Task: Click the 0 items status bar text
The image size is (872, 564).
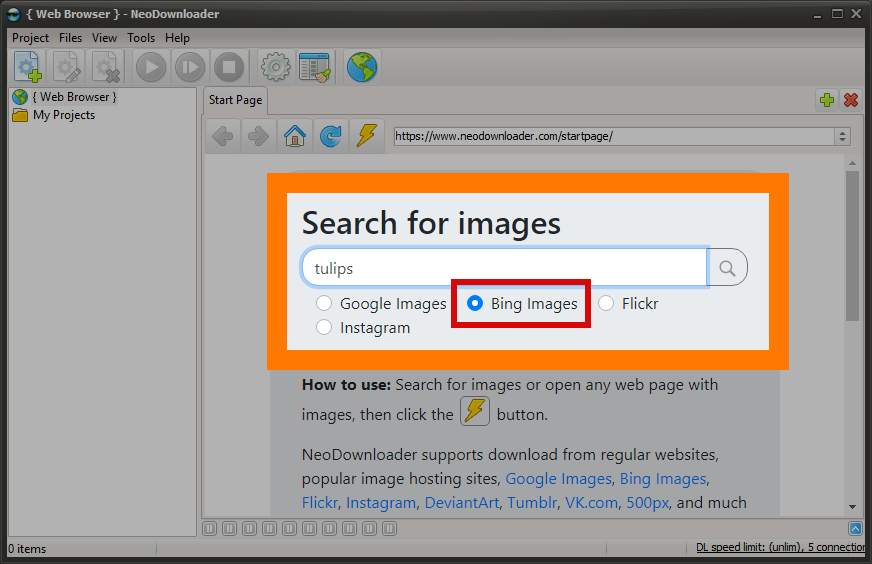Action: tap(27, 549)
